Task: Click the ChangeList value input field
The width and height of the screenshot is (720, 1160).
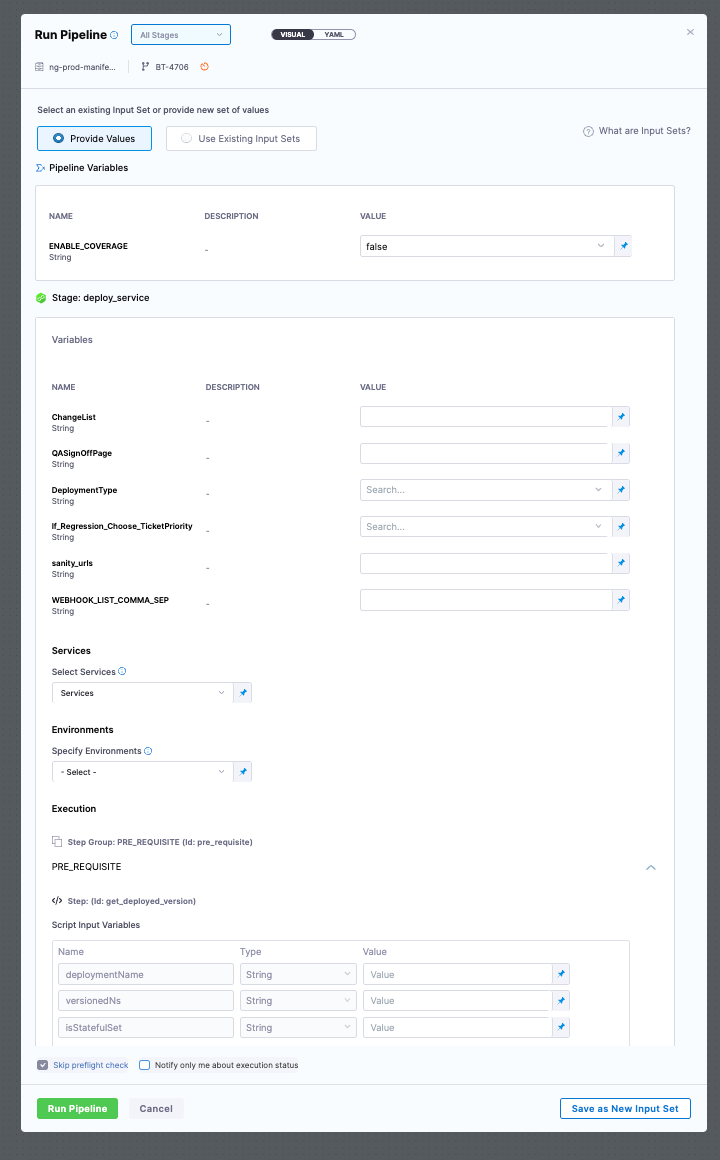Action: pos(485,417)
